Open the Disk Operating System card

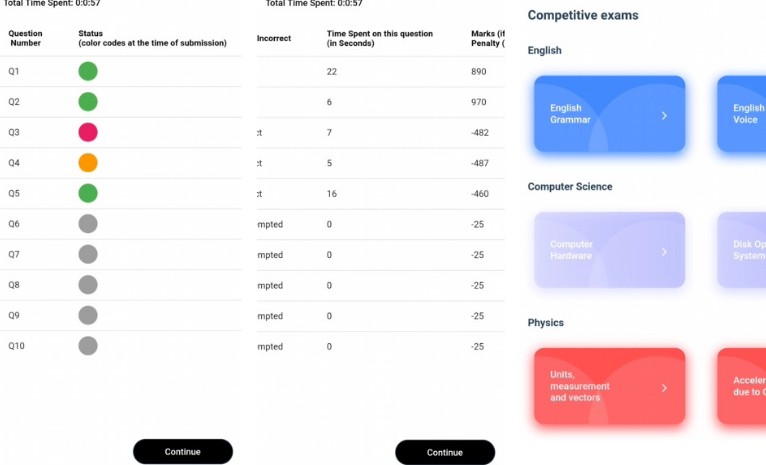click(742, 250)
